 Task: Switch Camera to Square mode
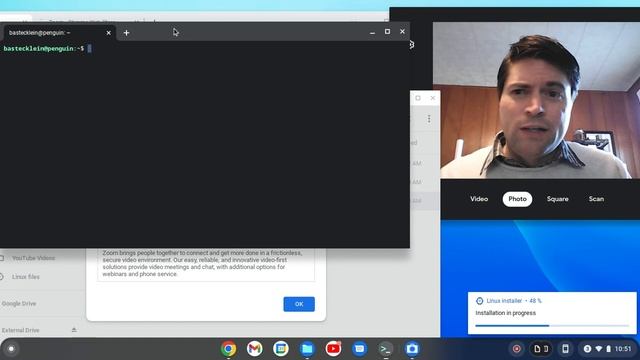pyautogui.click(x=558, y=199)
